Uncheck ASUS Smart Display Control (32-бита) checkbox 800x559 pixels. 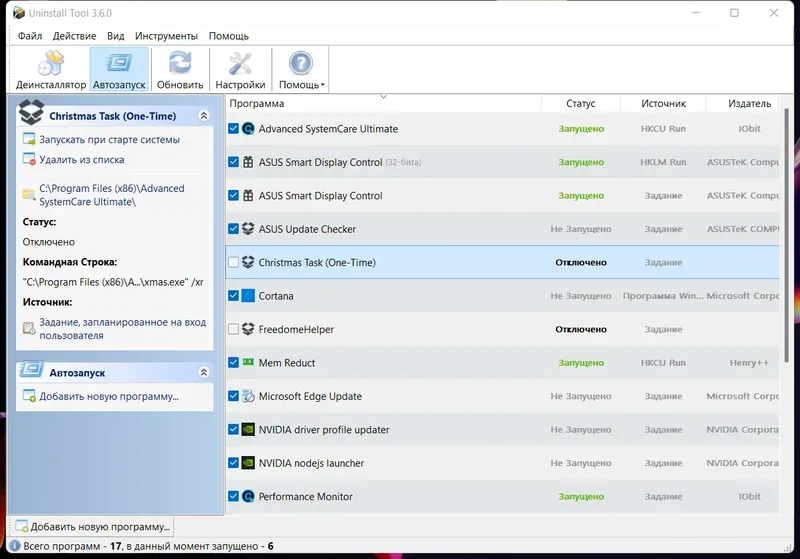[x=233, y=162]
